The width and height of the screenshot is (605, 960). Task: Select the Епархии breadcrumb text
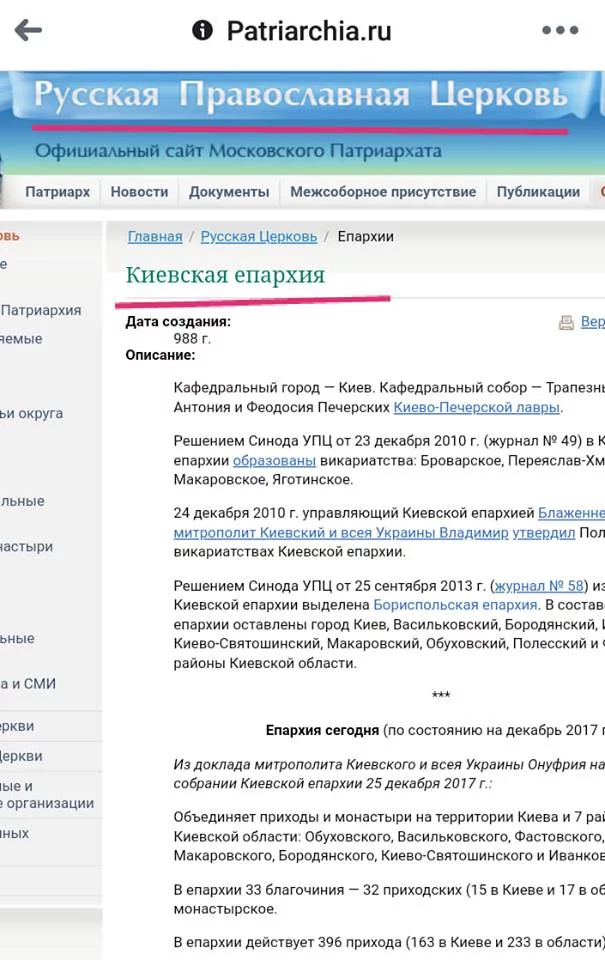coord(366,236)
